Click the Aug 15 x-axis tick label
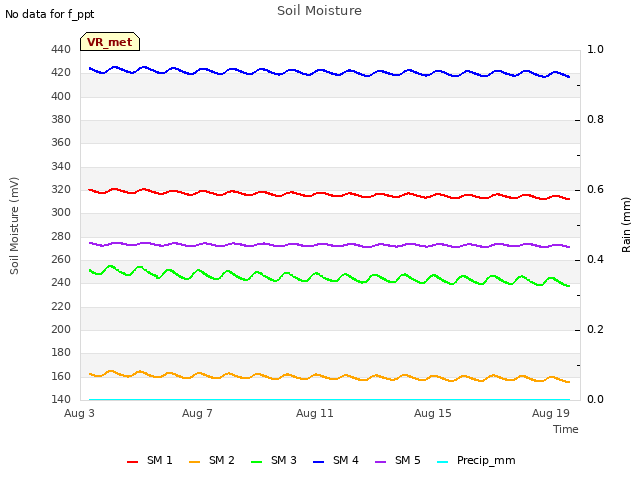 433,413
